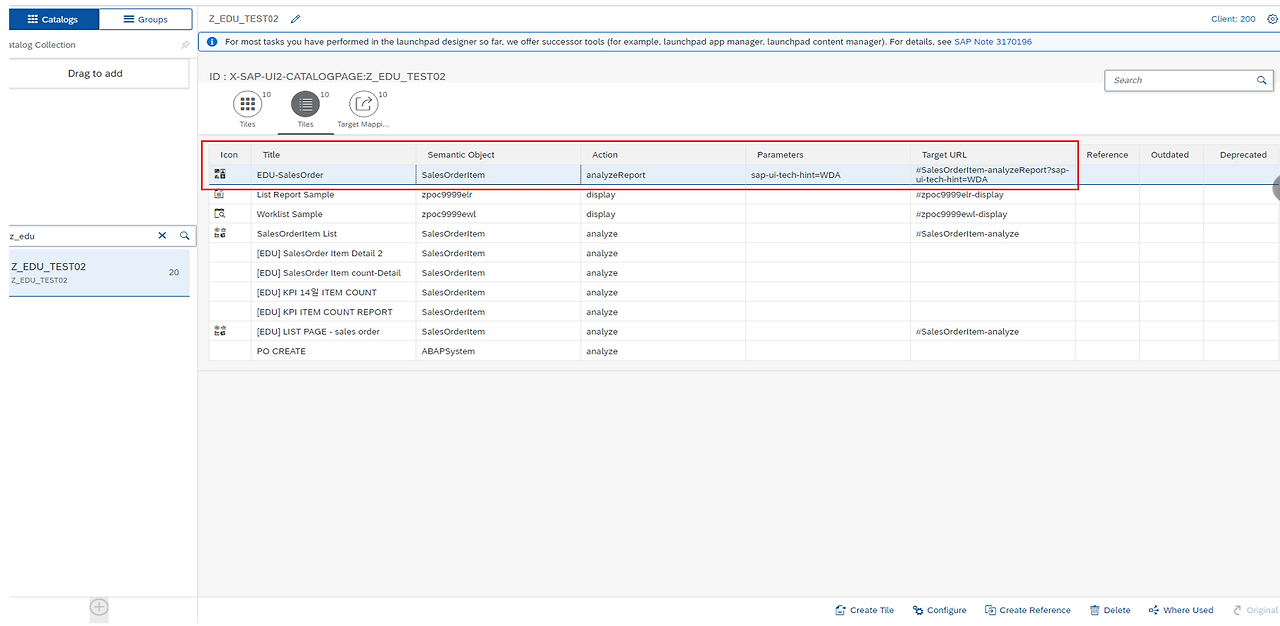This screenshot has height=626, width=1280.
Task: Click the Semantic Object column header
Action: coord(498,155)
